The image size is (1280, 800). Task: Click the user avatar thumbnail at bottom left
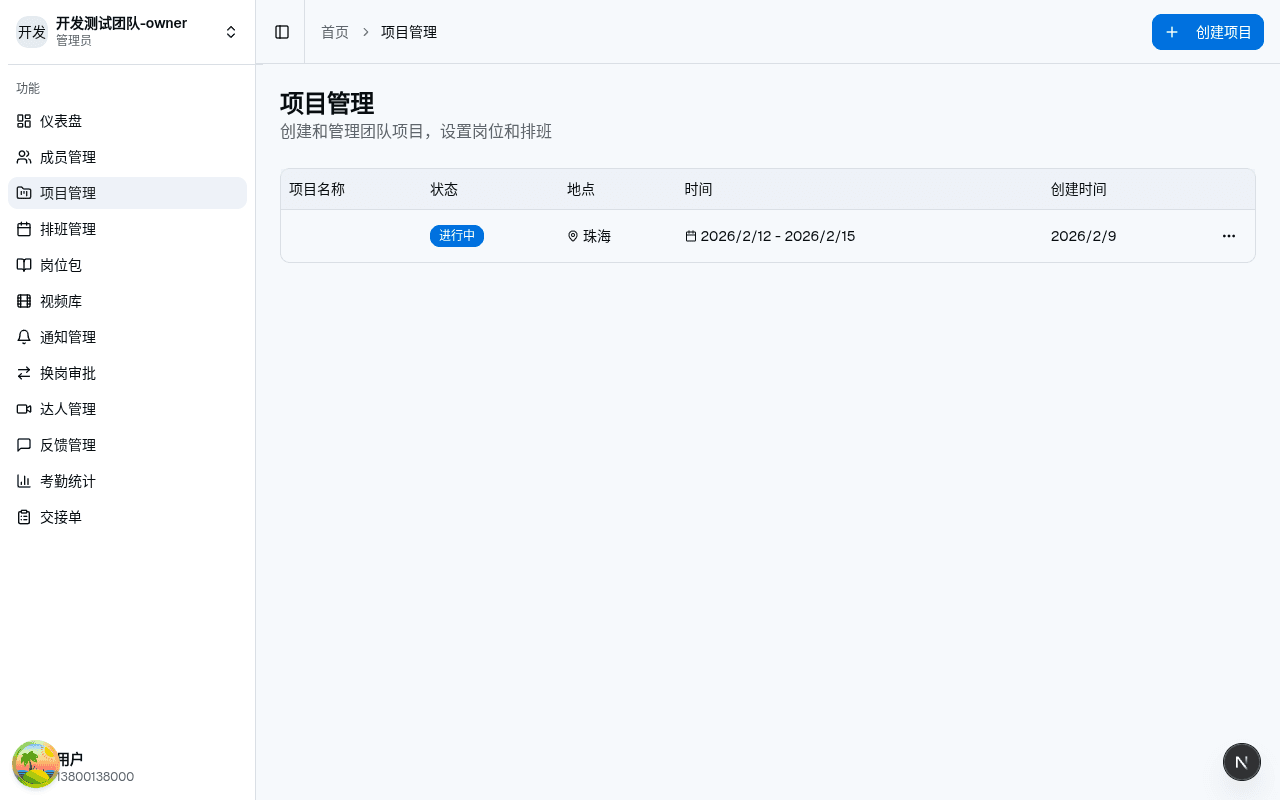(36, 765)
